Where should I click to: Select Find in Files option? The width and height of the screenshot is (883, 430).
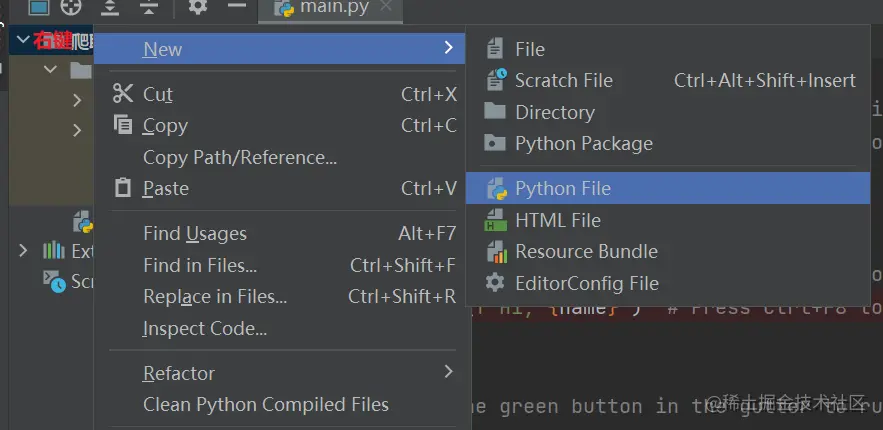(200, 265)
